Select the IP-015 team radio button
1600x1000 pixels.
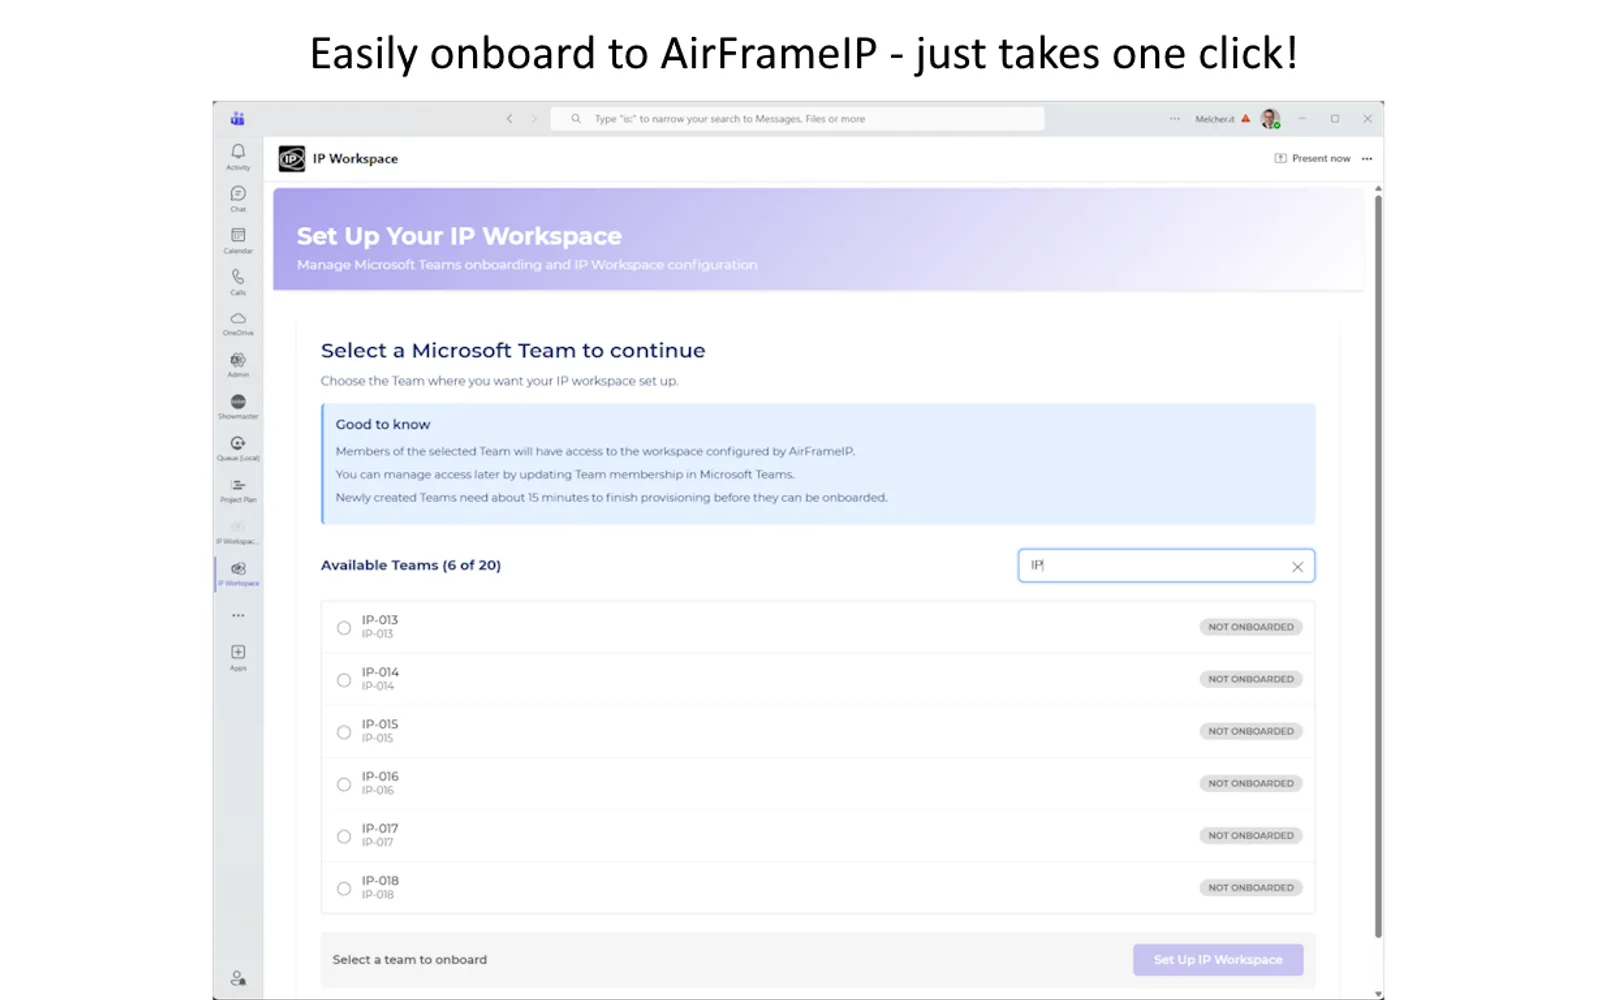pyautogui.click(x=344, y=732)
